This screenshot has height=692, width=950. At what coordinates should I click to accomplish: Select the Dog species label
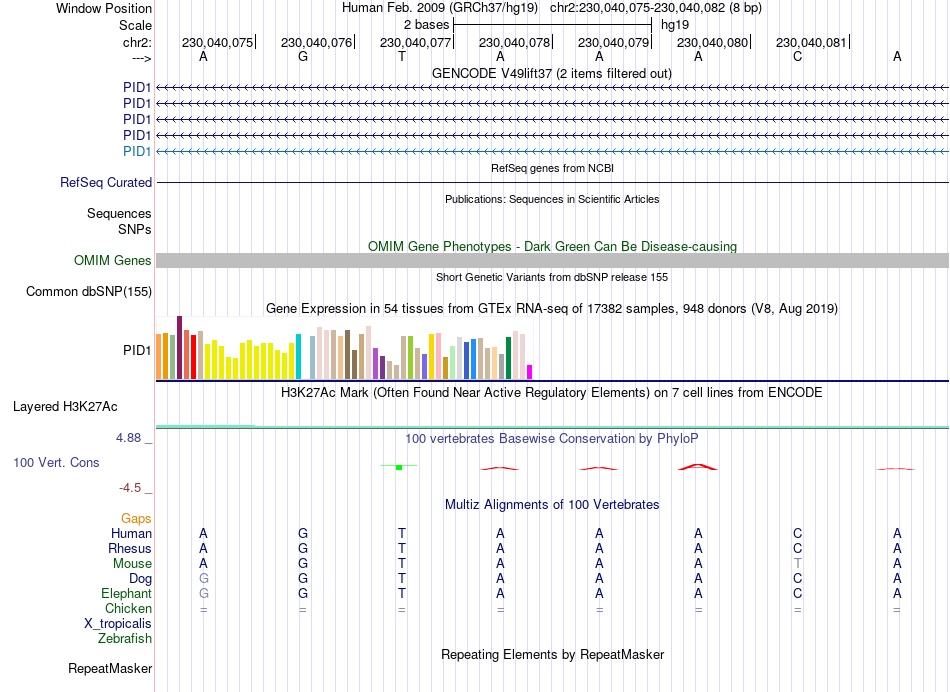[140, 579]
